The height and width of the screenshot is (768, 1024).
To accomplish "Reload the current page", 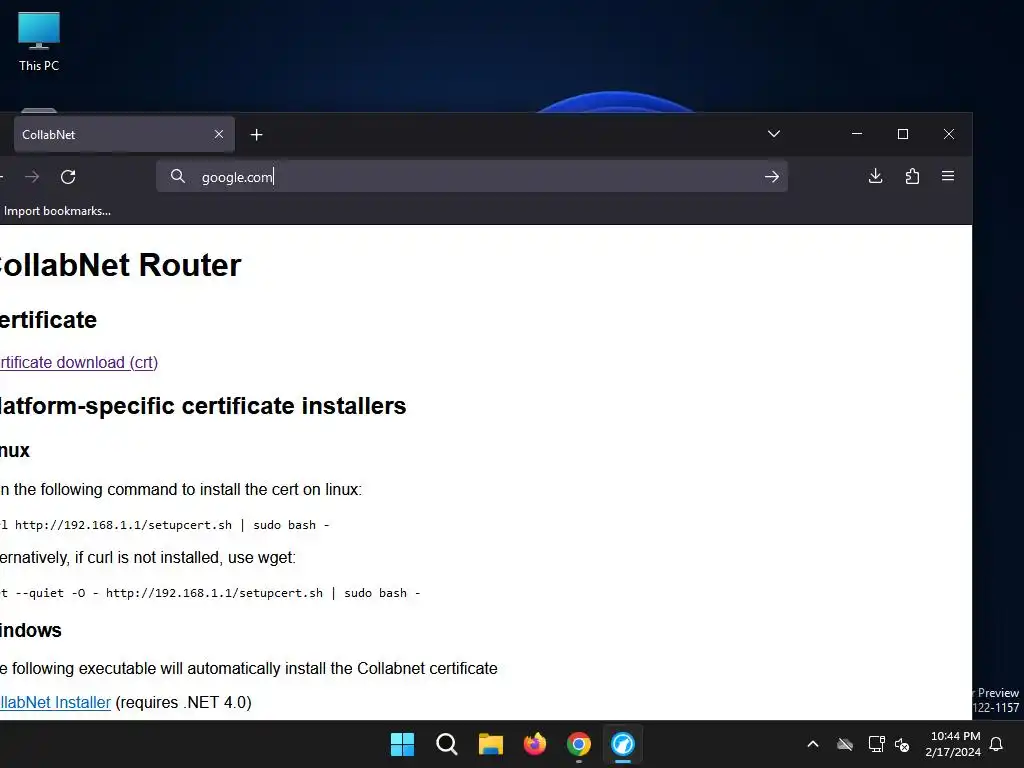I will (68, 176).
